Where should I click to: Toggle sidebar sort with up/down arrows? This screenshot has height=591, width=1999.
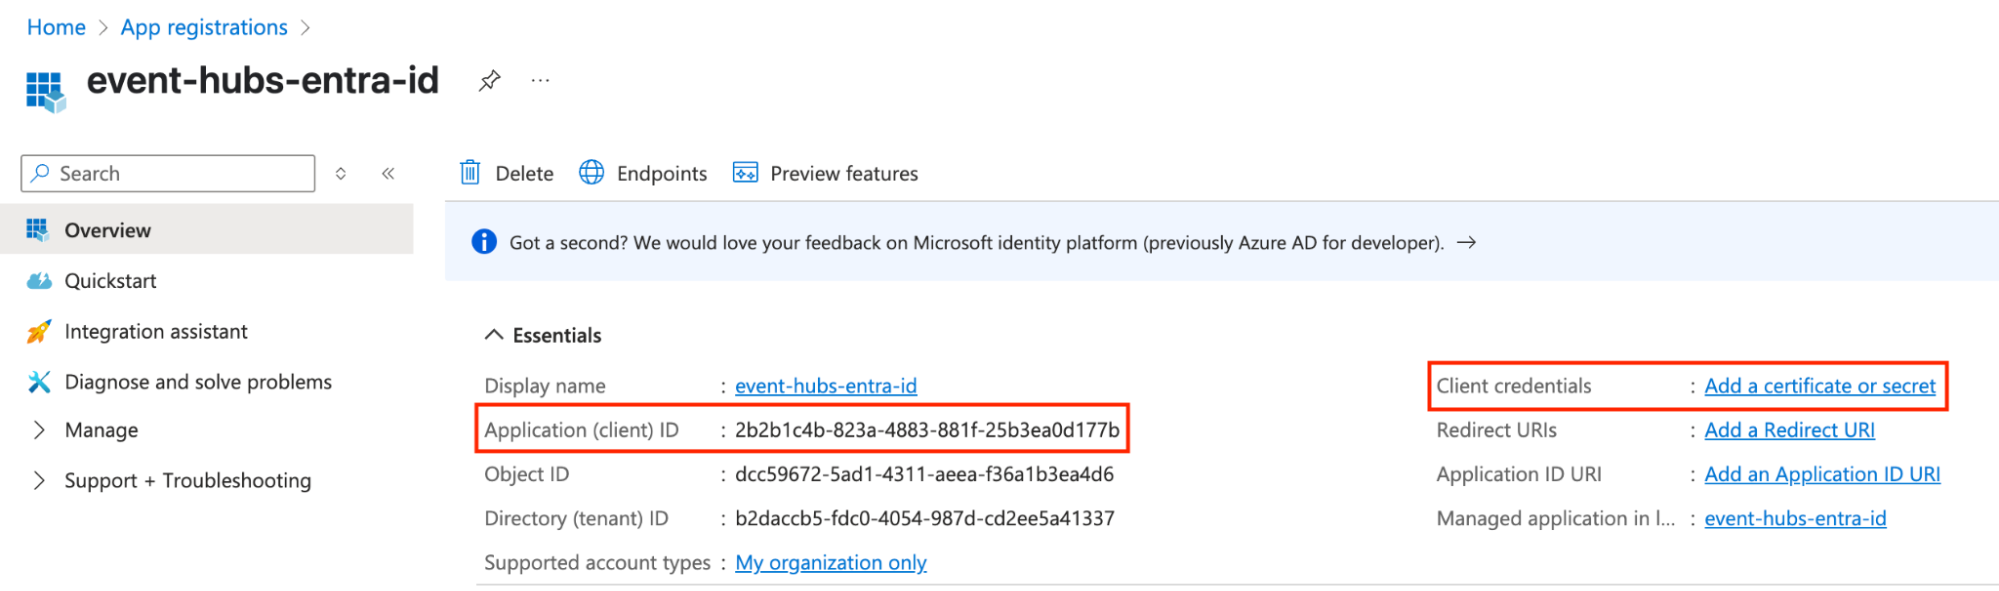341,173
